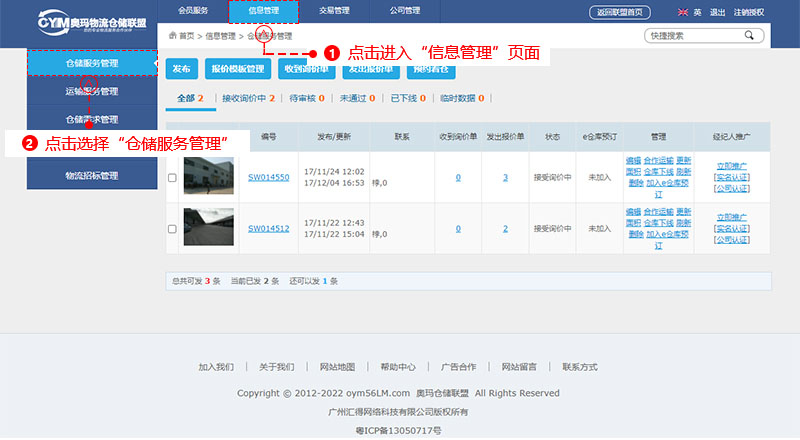
Task: Open listing number link SW014550
Action: 268,178
